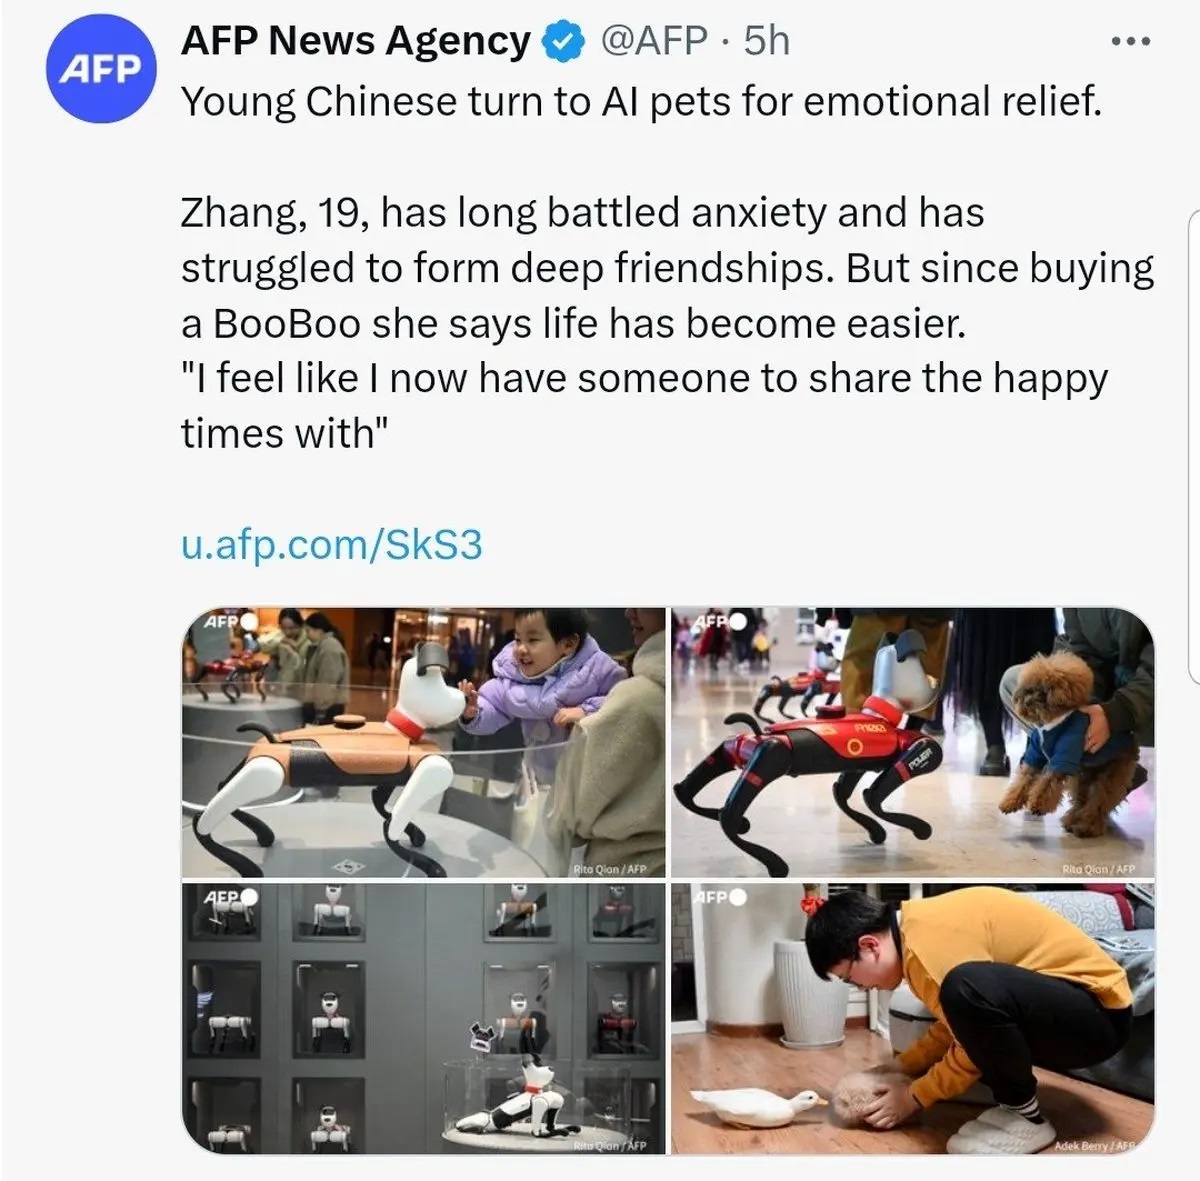Open the AFP profile avatar
The height and width of the screenshot is (1181, 1200).
[101, 69]
